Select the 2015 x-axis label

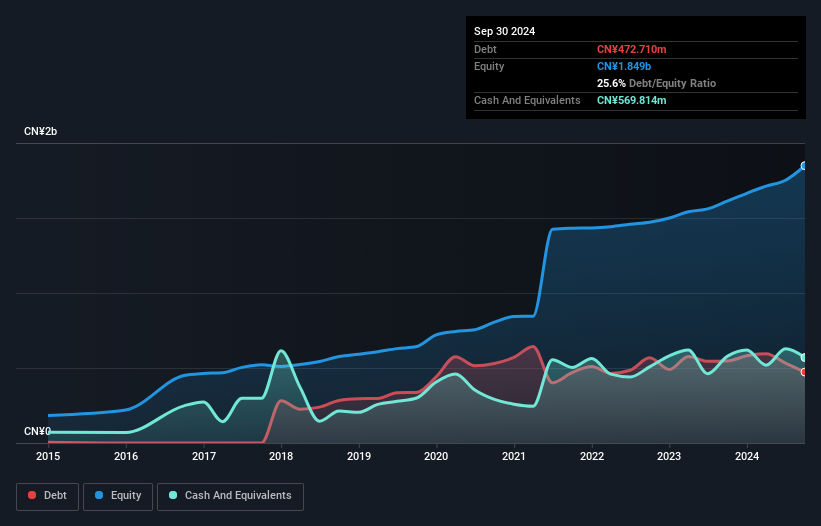(x=48, y=456)
